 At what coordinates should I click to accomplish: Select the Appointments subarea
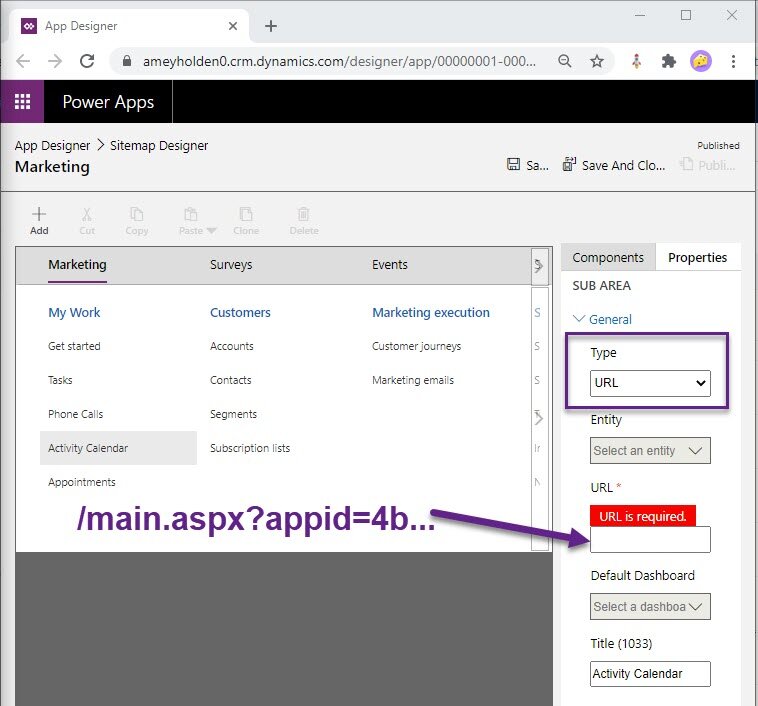82,482
